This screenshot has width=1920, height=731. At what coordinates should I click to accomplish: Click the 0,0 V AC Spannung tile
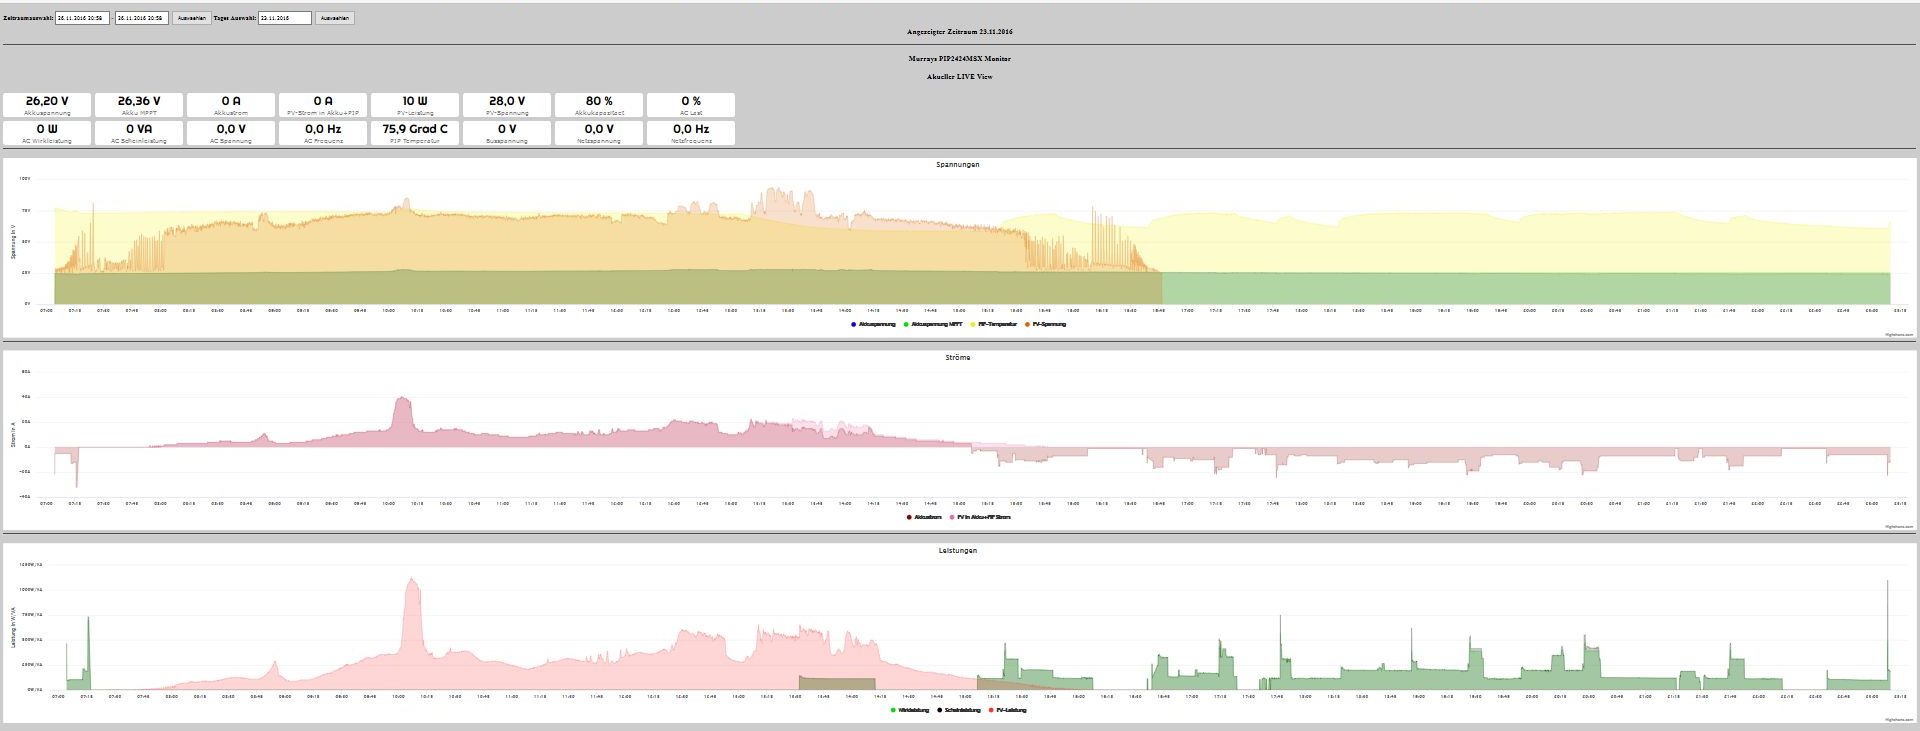pos(231,133)
